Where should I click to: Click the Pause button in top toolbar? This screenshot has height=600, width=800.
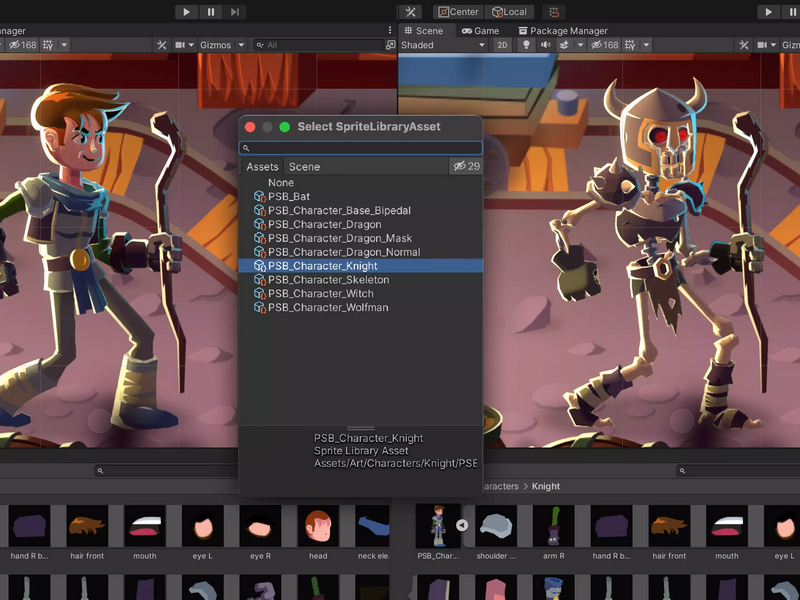point(211,12)
